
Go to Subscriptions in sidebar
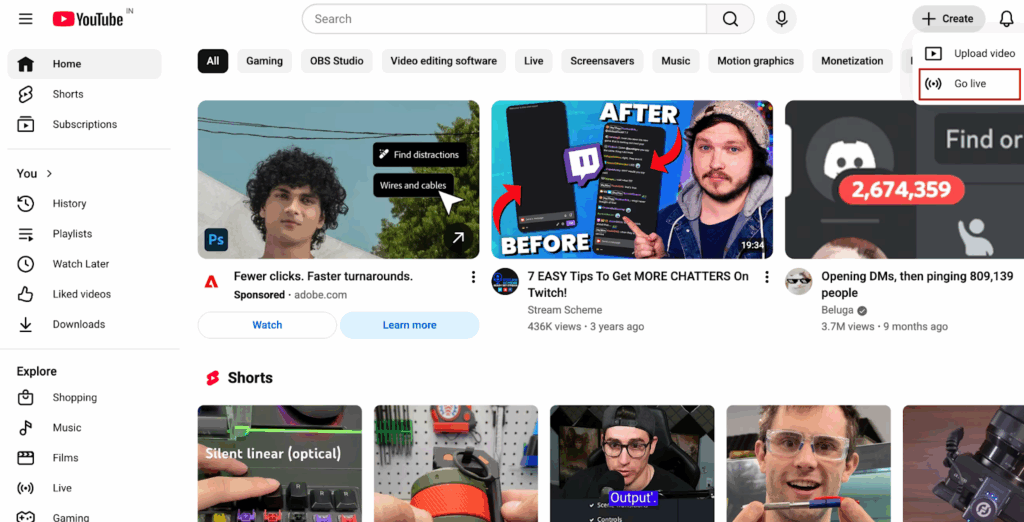click(84, 124)
